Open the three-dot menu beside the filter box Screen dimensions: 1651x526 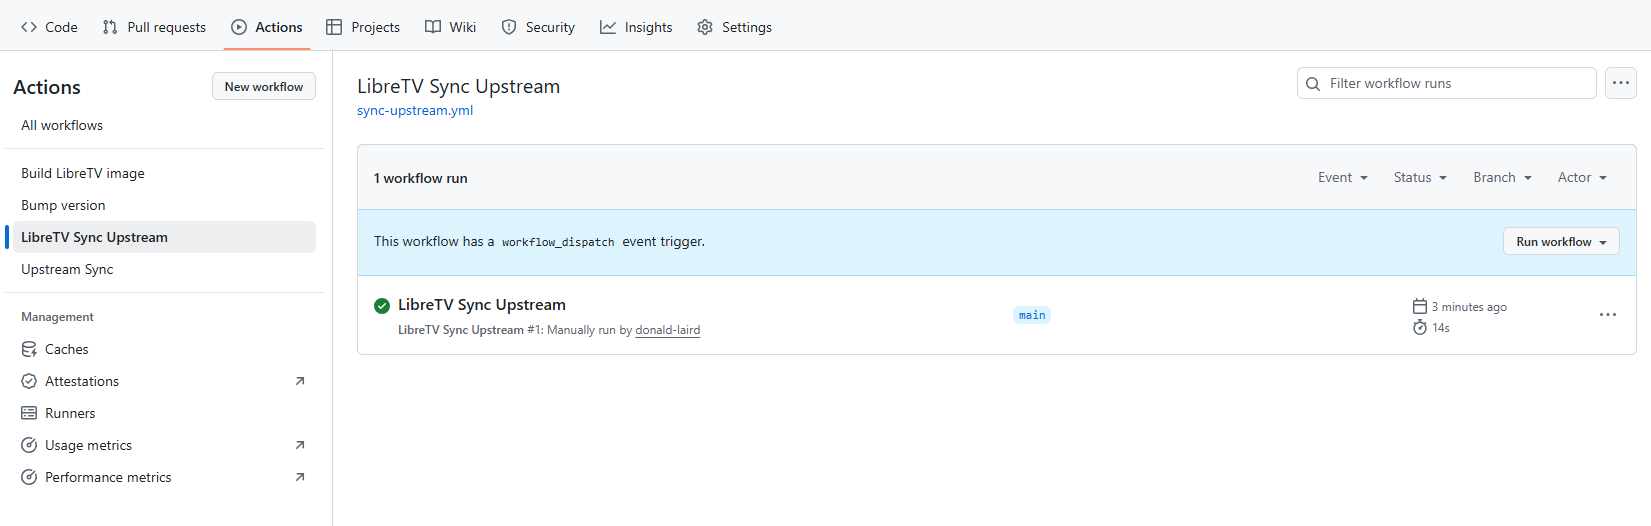point(1620,83)
